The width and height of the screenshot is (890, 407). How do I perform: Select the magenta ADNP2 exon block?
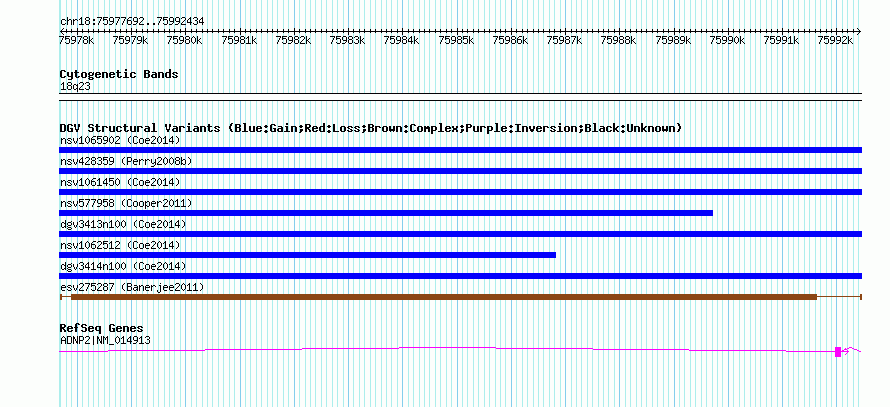pos(838,352)
